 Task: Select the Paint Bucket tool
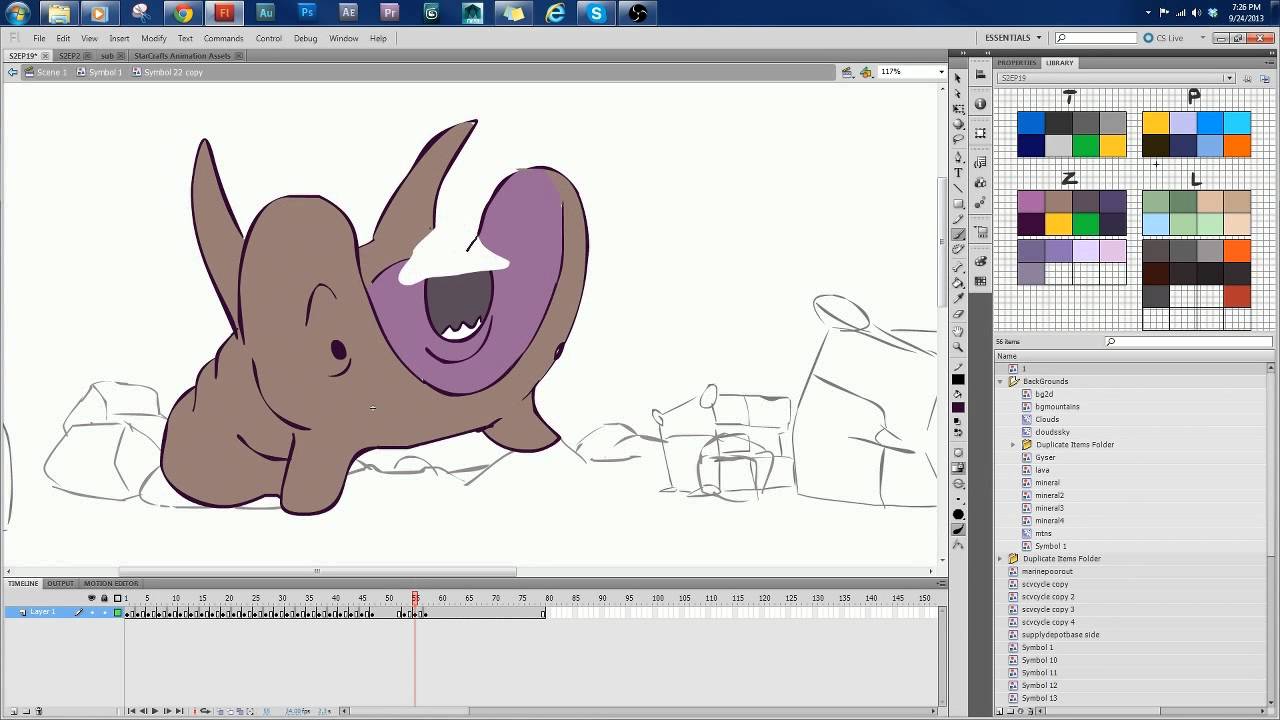point(958,283)
